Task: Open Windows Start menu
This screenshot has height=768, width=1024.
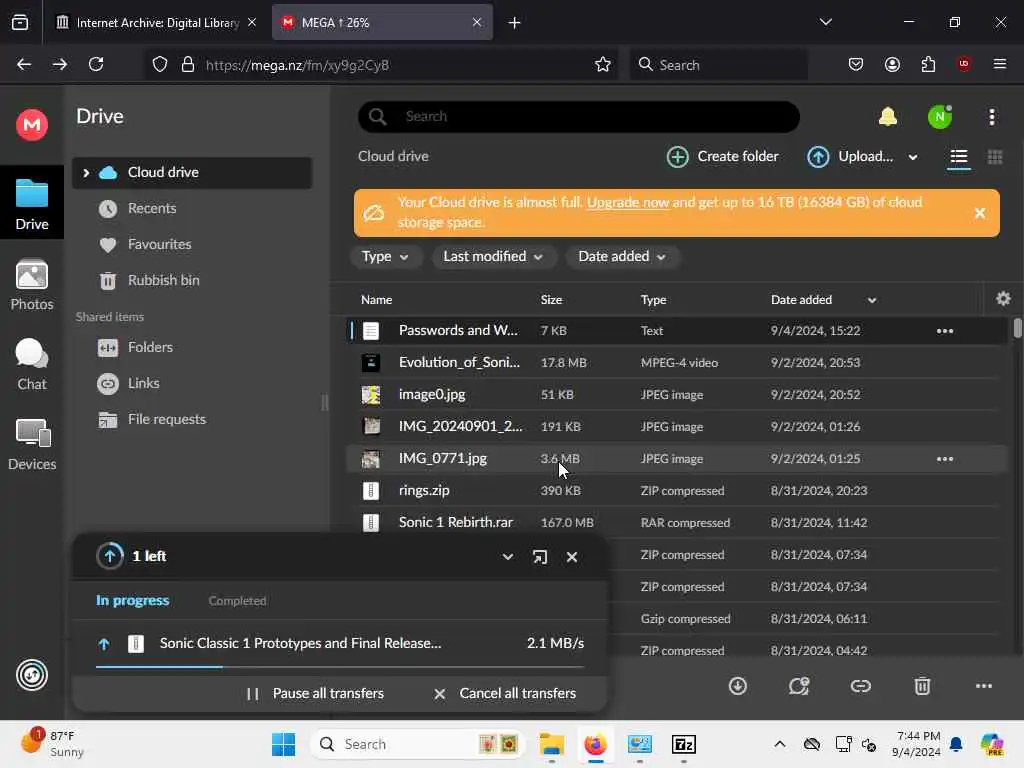Action: tap(283, 744)
